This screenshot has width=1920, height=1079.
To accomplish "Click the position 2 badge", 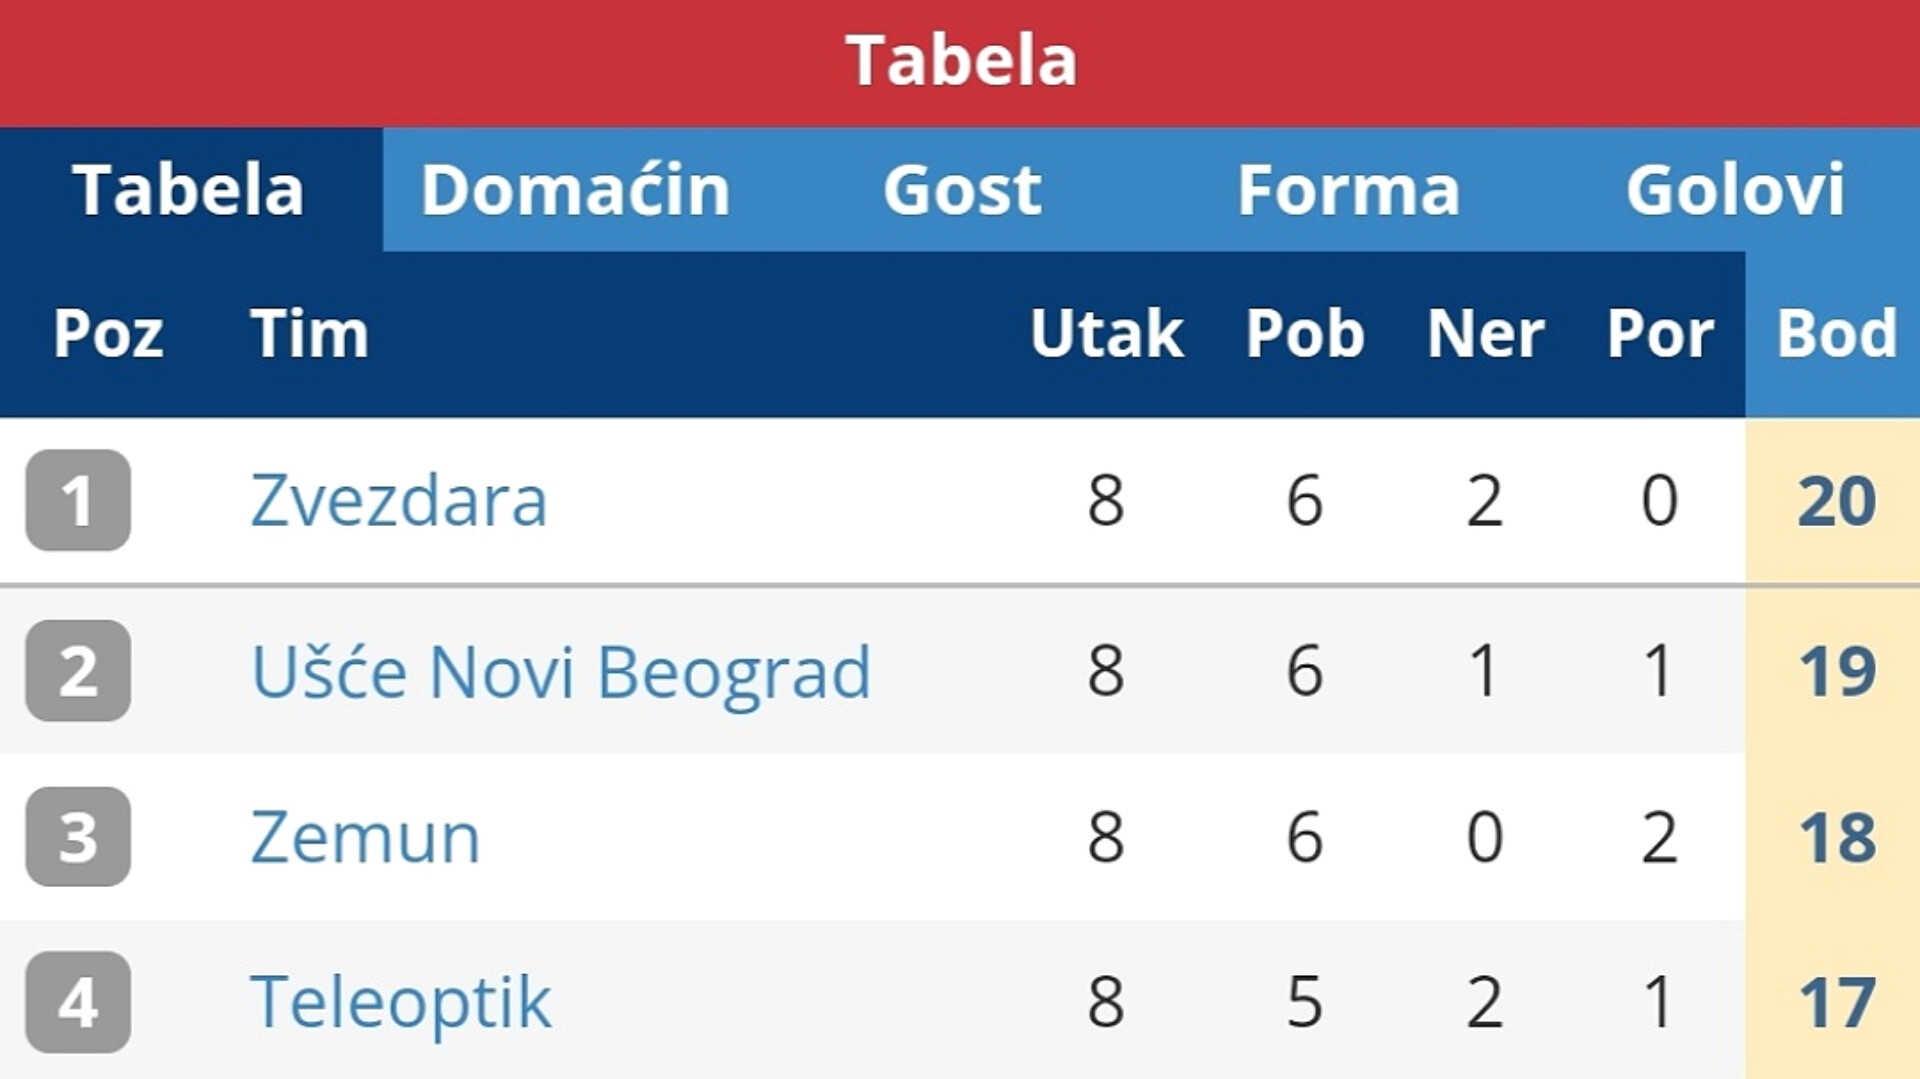I will click(78, 670).
